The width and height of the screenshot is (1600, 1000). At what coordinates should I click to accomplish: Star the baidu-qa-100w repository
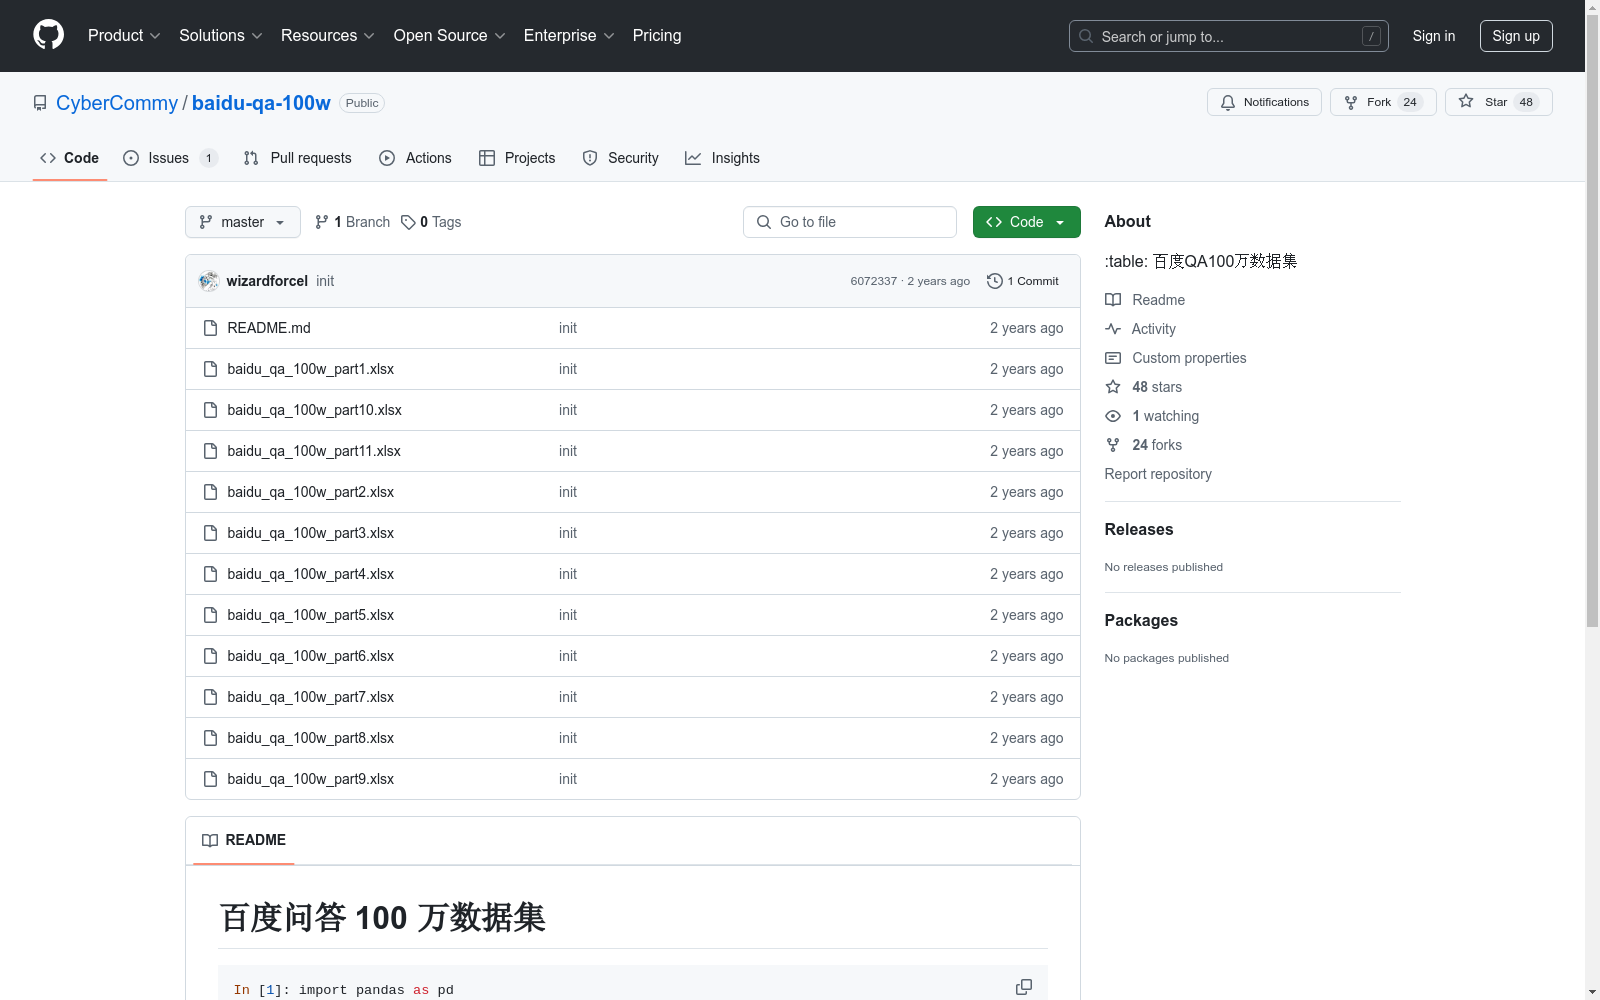point(1498,102)
